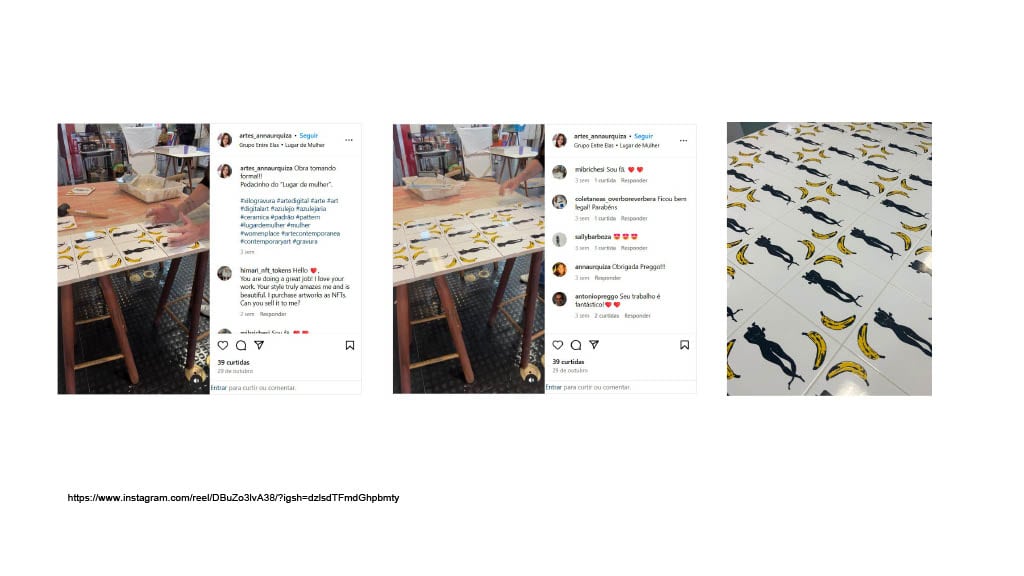Share left post with paper-plane icon

(x=259, y=345)
